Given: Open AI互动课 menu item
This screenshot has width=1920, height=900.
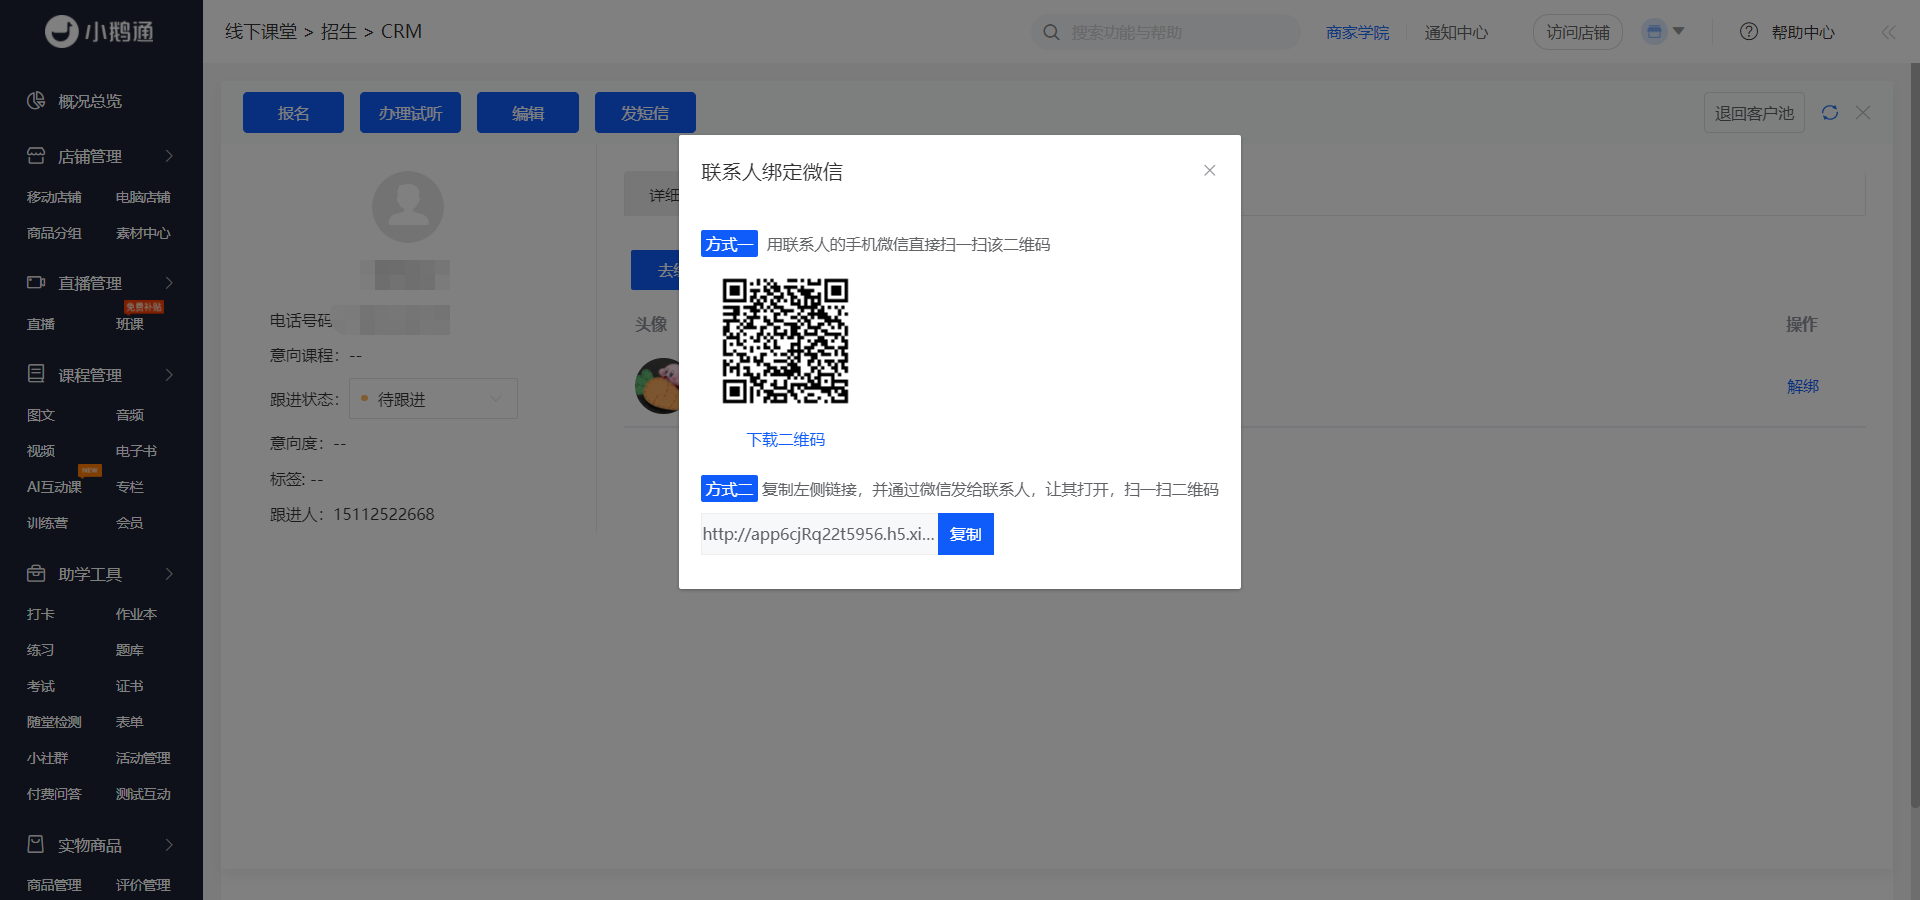Looking at the screenshot, I should pos(54,487).
